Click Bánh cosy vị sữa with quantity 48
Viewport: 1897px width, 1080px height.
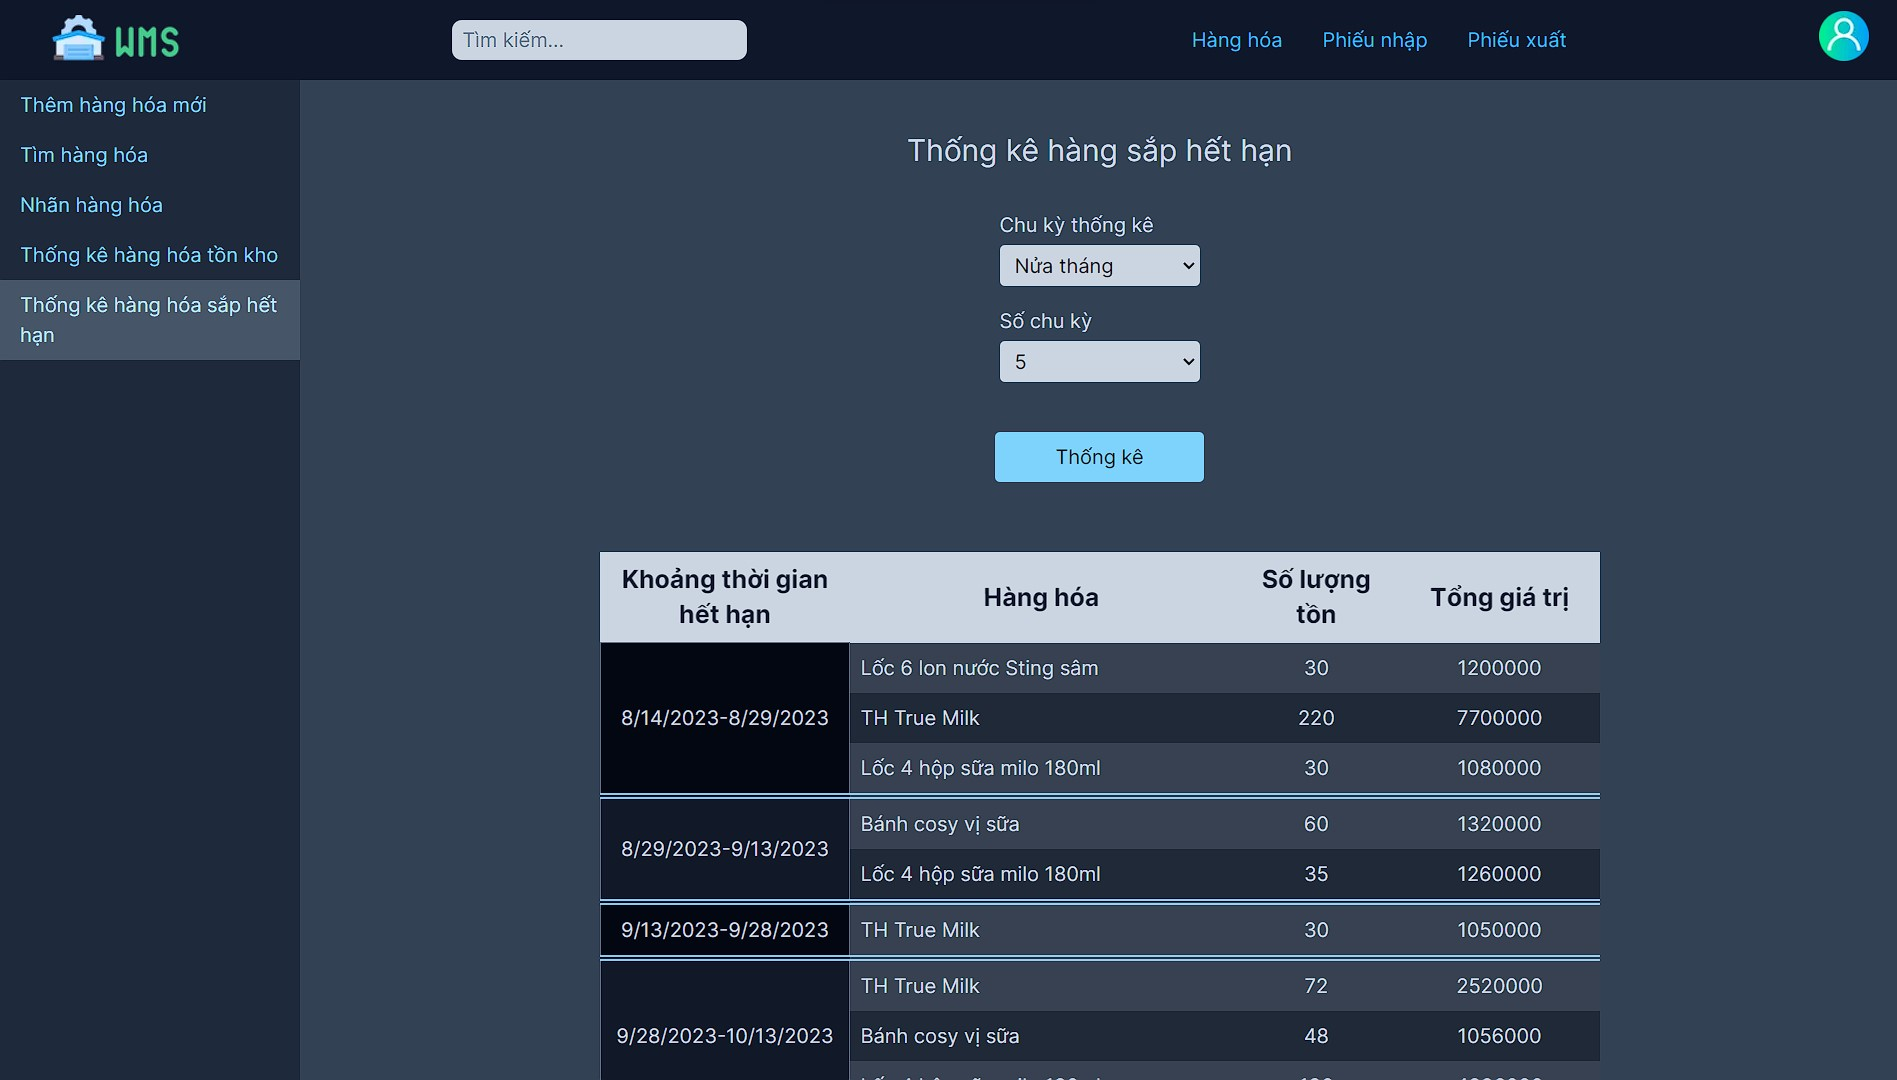pos(1224,1036)
